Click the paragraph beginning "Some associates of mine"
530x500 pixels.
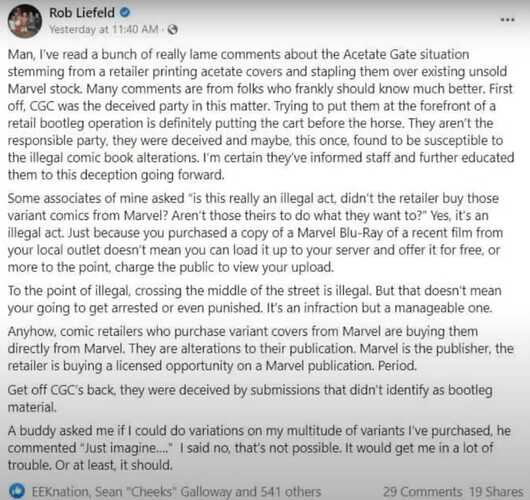tap(255, 233)
